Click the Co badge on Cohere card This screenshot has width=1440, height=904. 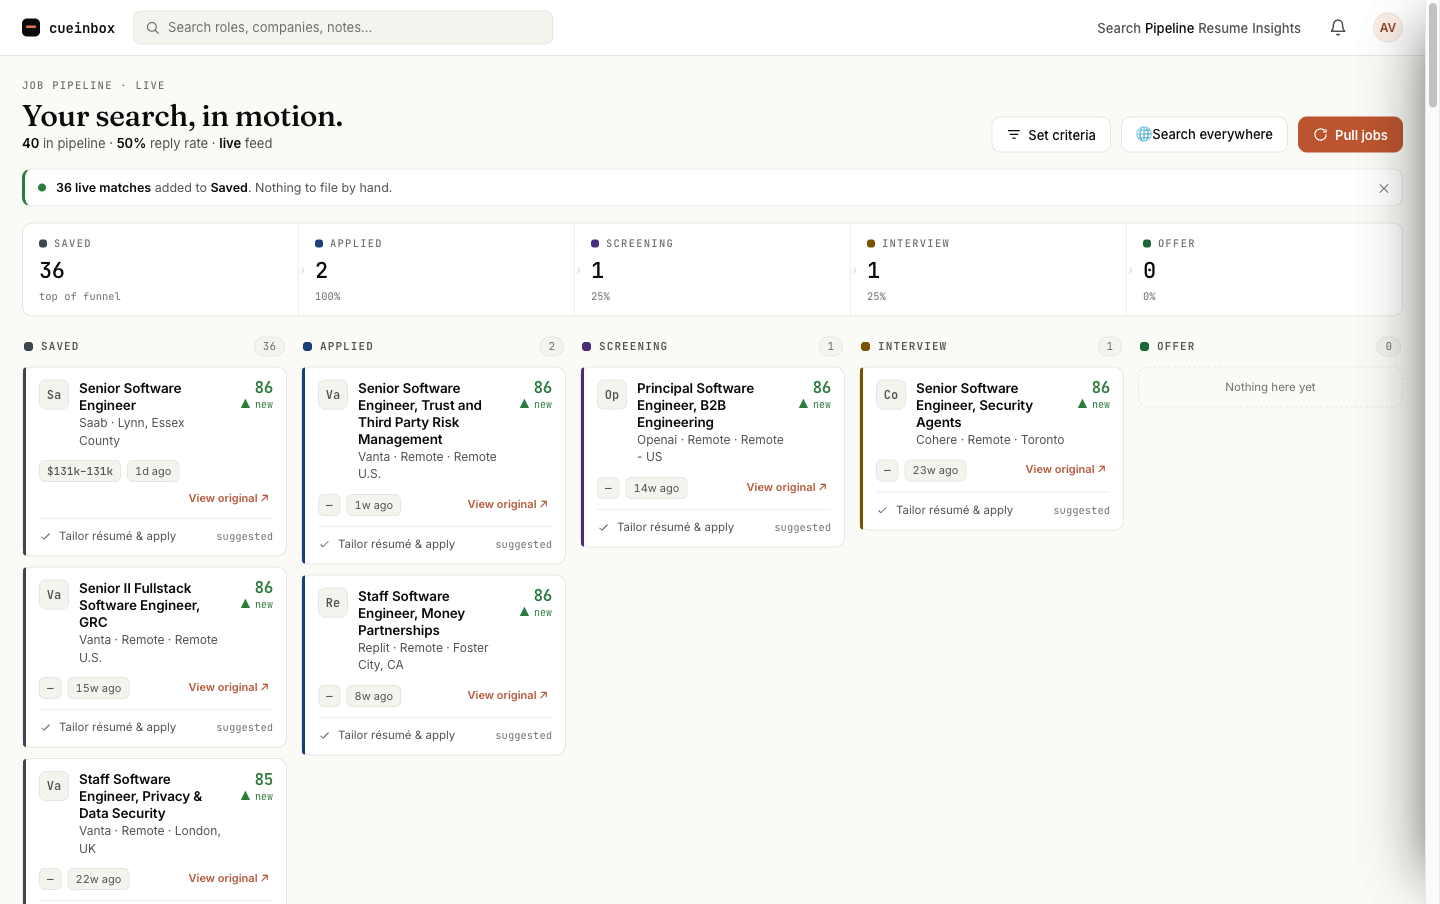click(891, 395)
